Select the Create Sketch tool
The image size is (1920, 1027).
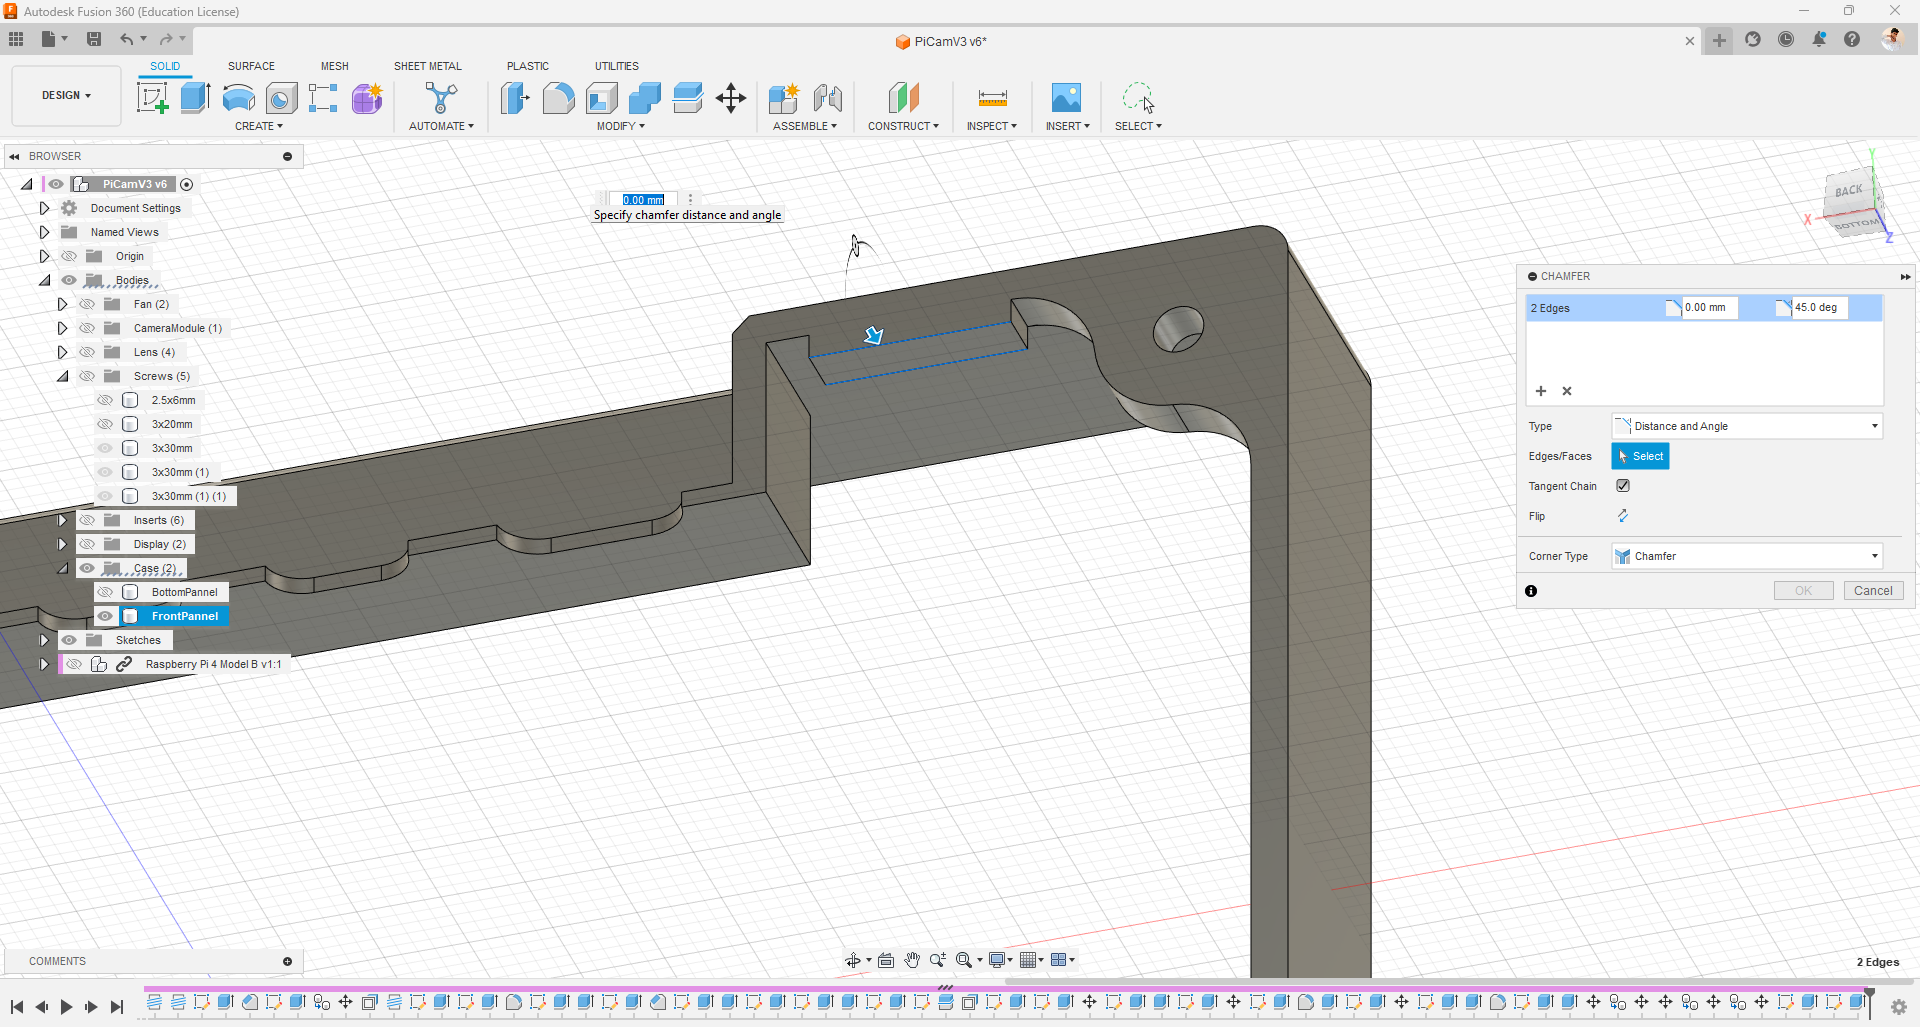[x=152, y=98]
